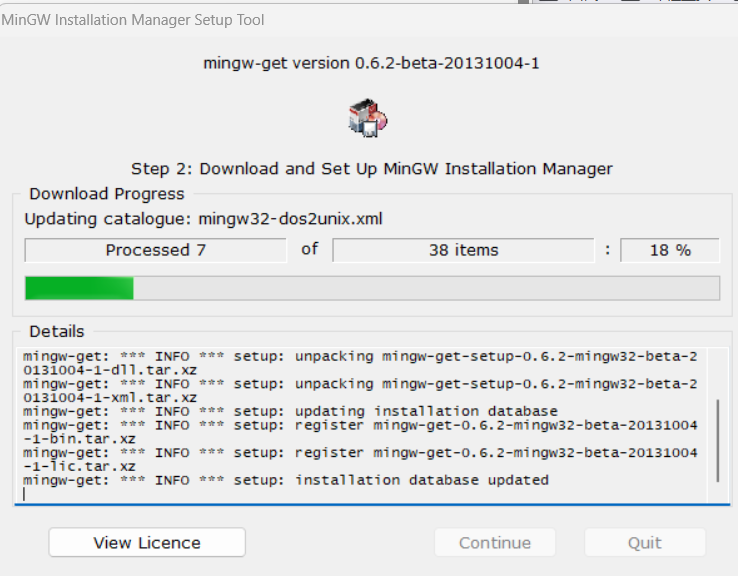Select the '18 %' percentage field

[x=670, y=250]
